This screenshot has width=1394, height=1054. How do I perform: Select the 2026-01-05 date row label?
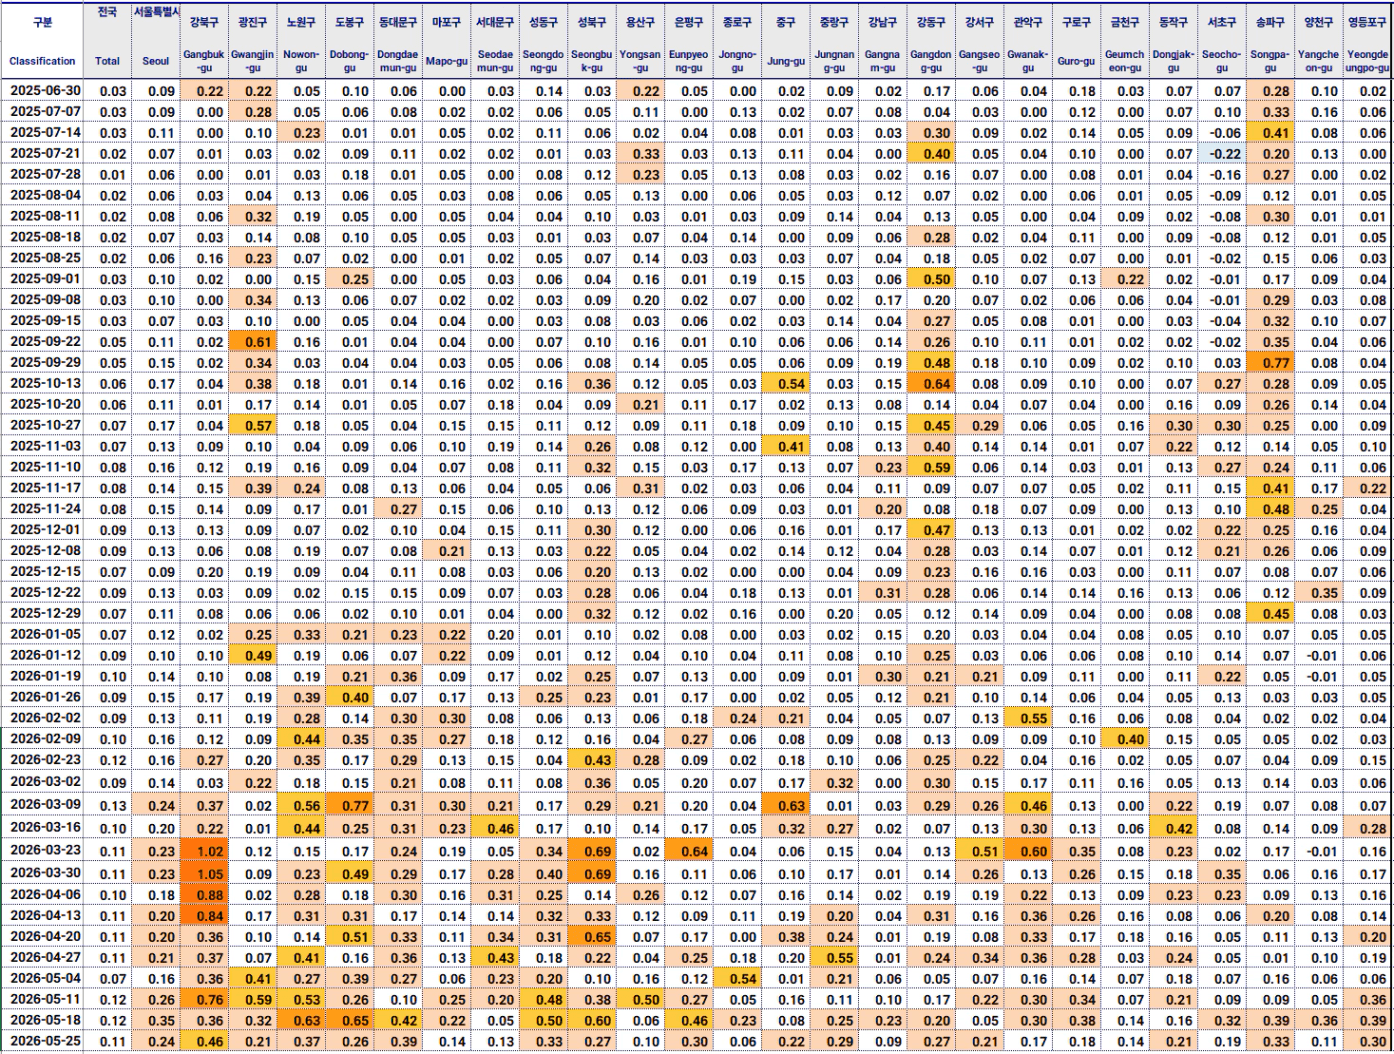43,635
